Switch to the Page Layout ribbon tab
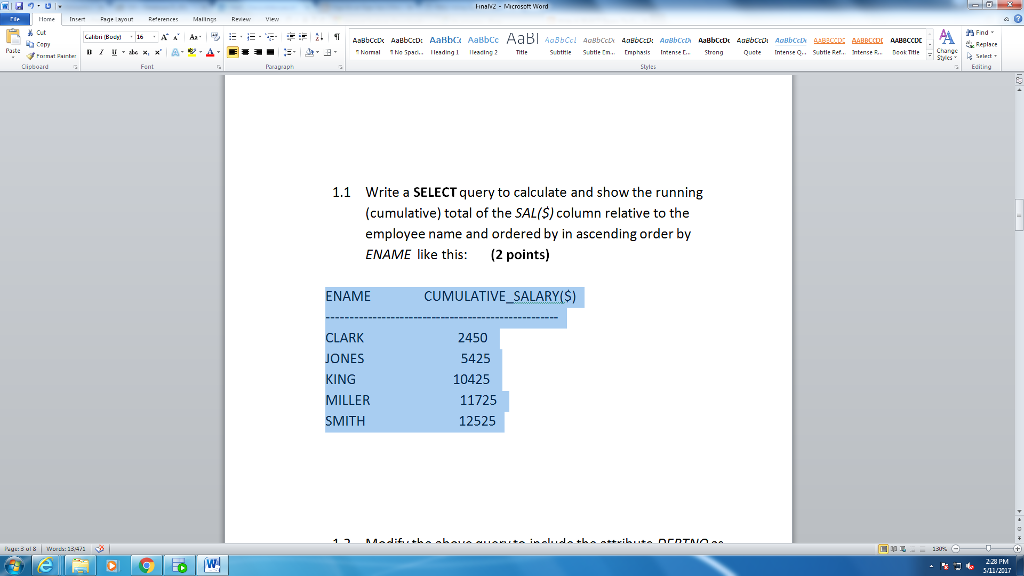This screenshot has height=576, width=1024. pyautogui.click(x=117, y=19)
